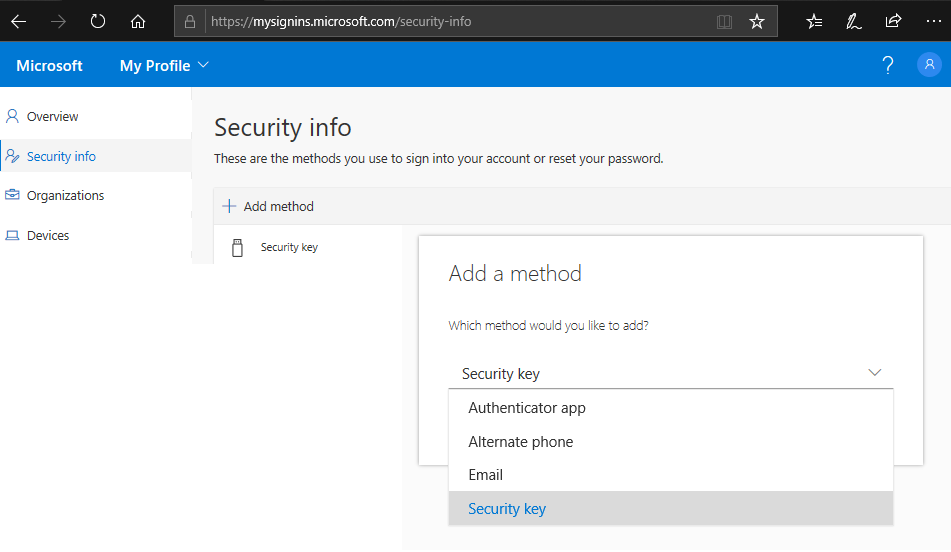Screen dimensions: 951x552
Task: Go to the browser home page icon
Action: (x=138, y=21)
